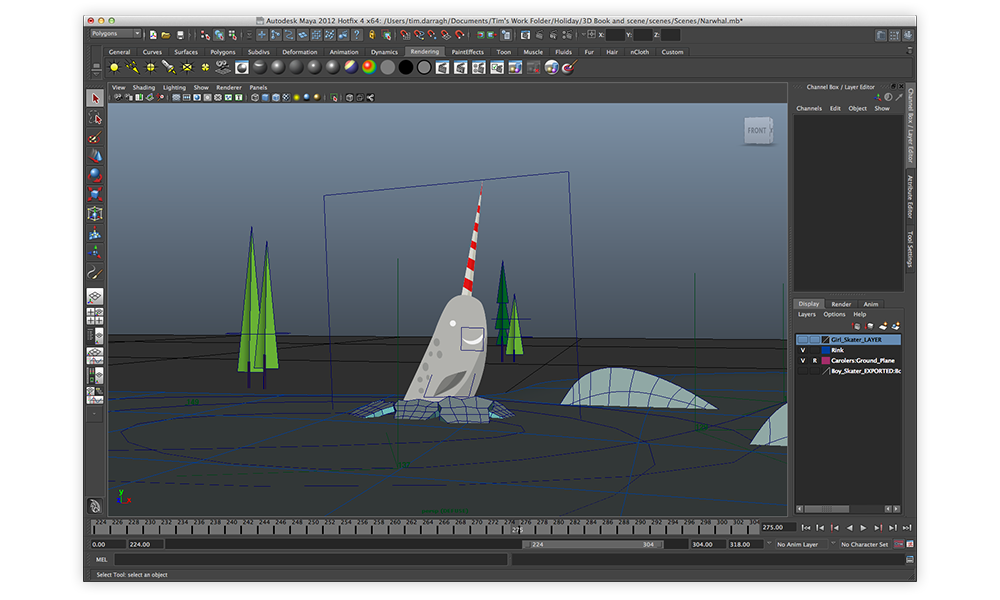Open the No Character Set dropdown
Screen dimensions: 1000x600
pos(864,545)
